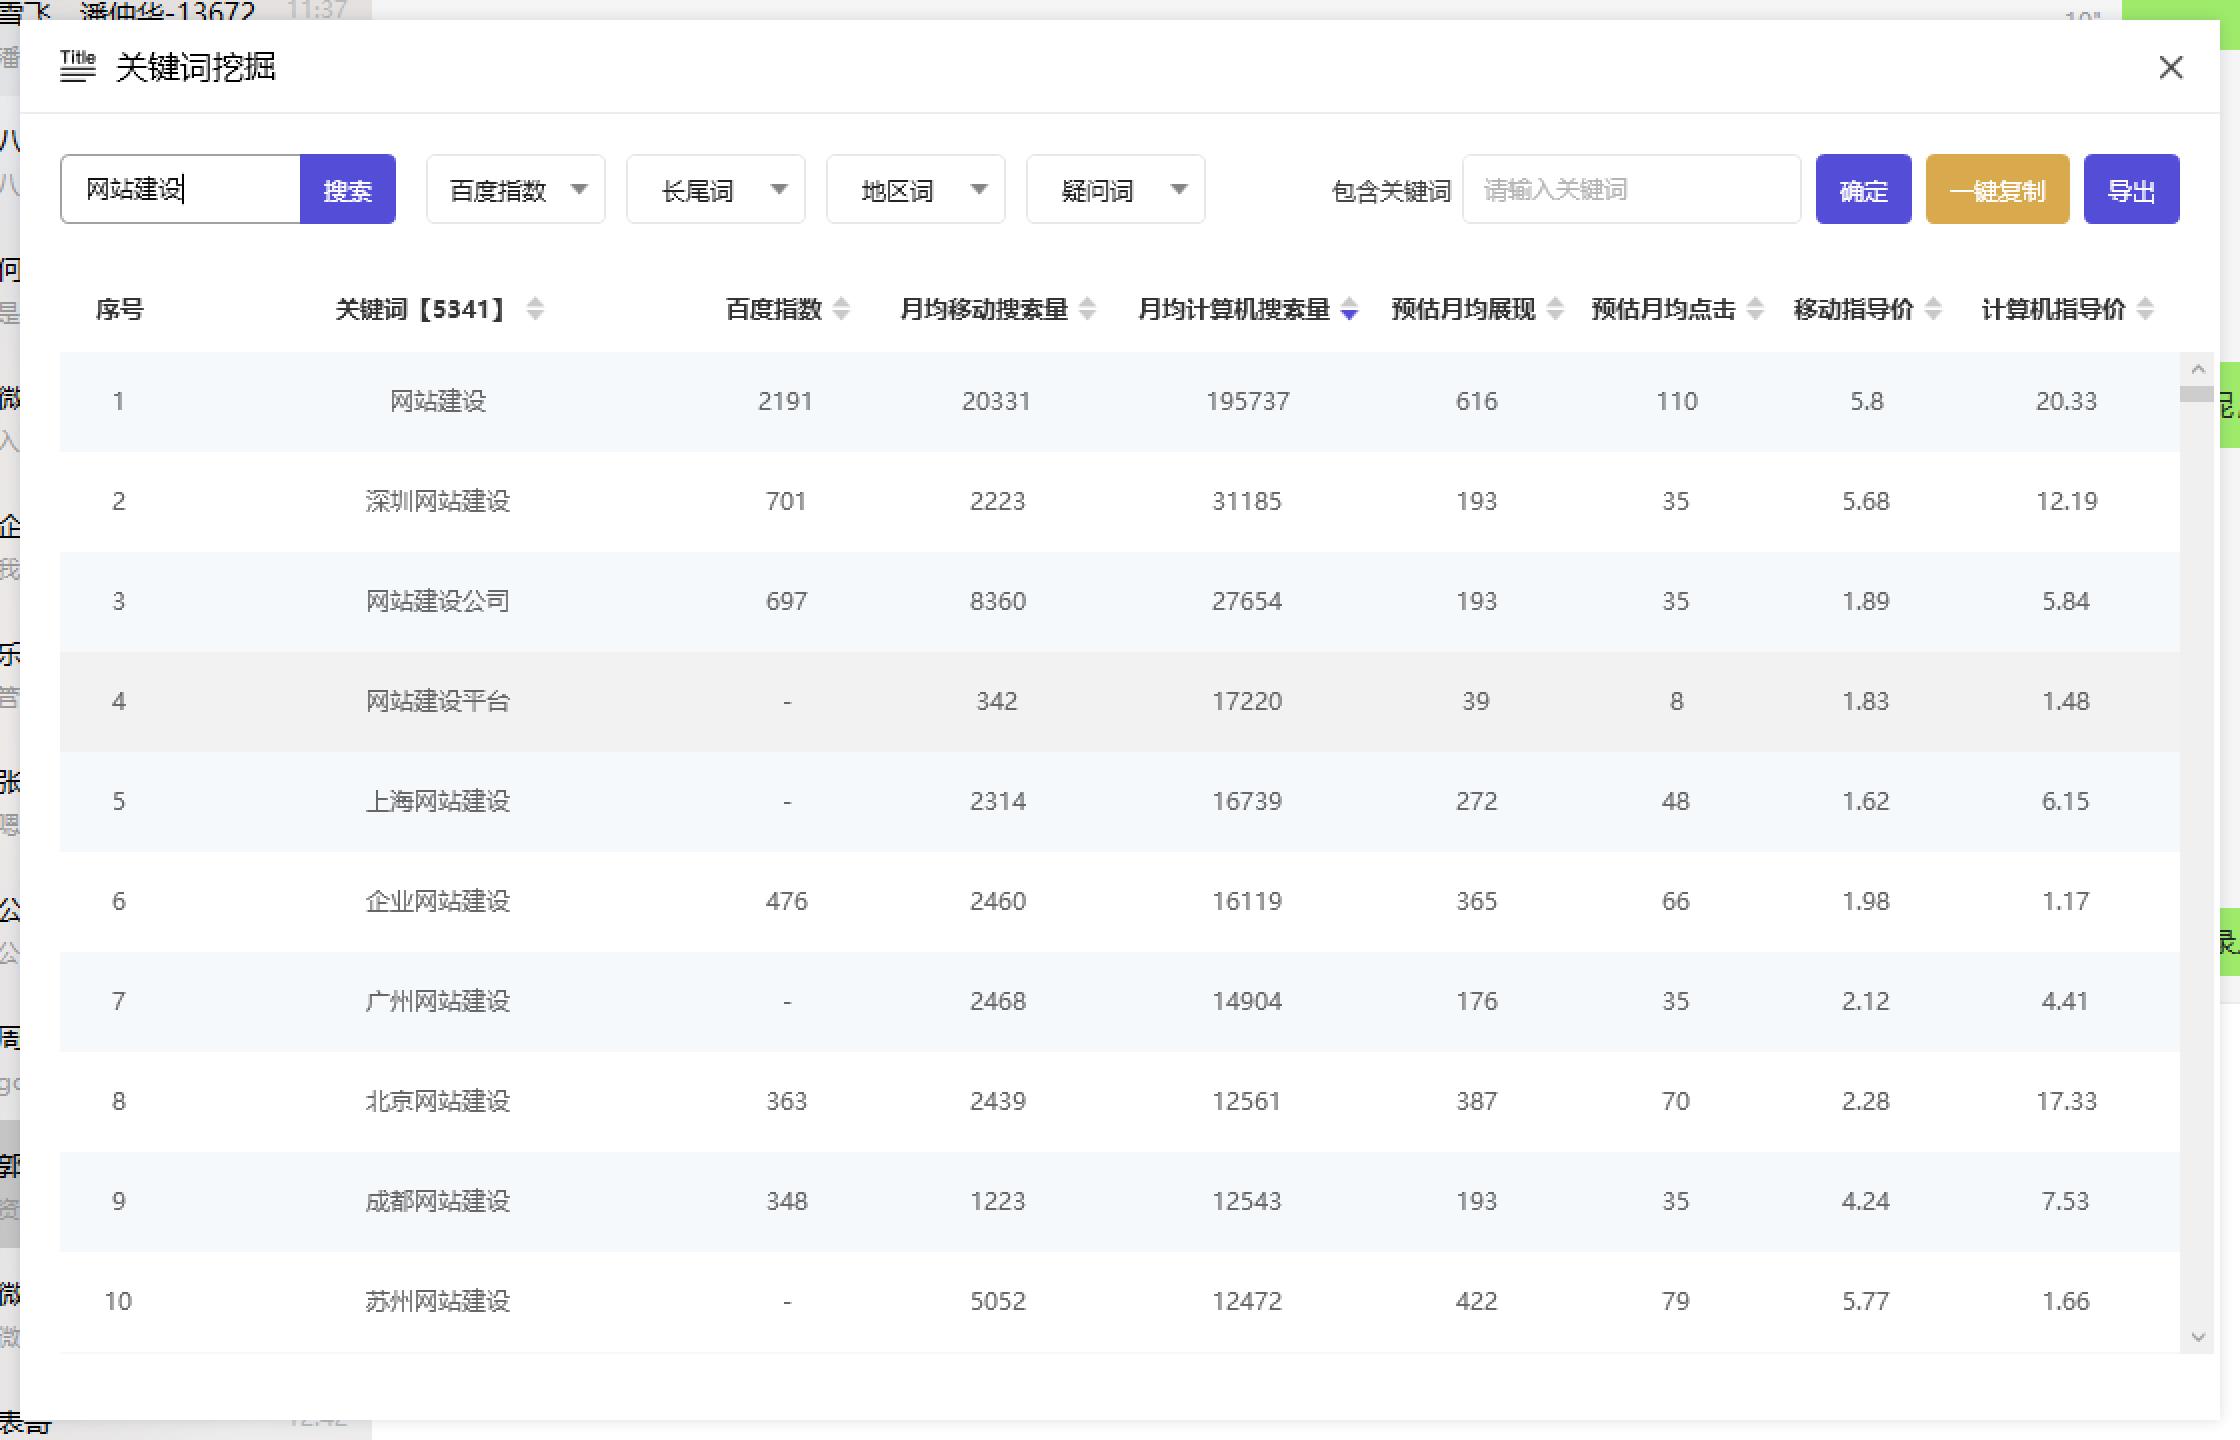
Task: Click 5052 mobile volume in 苏州网站建设 row
Action: [997, 1301]
